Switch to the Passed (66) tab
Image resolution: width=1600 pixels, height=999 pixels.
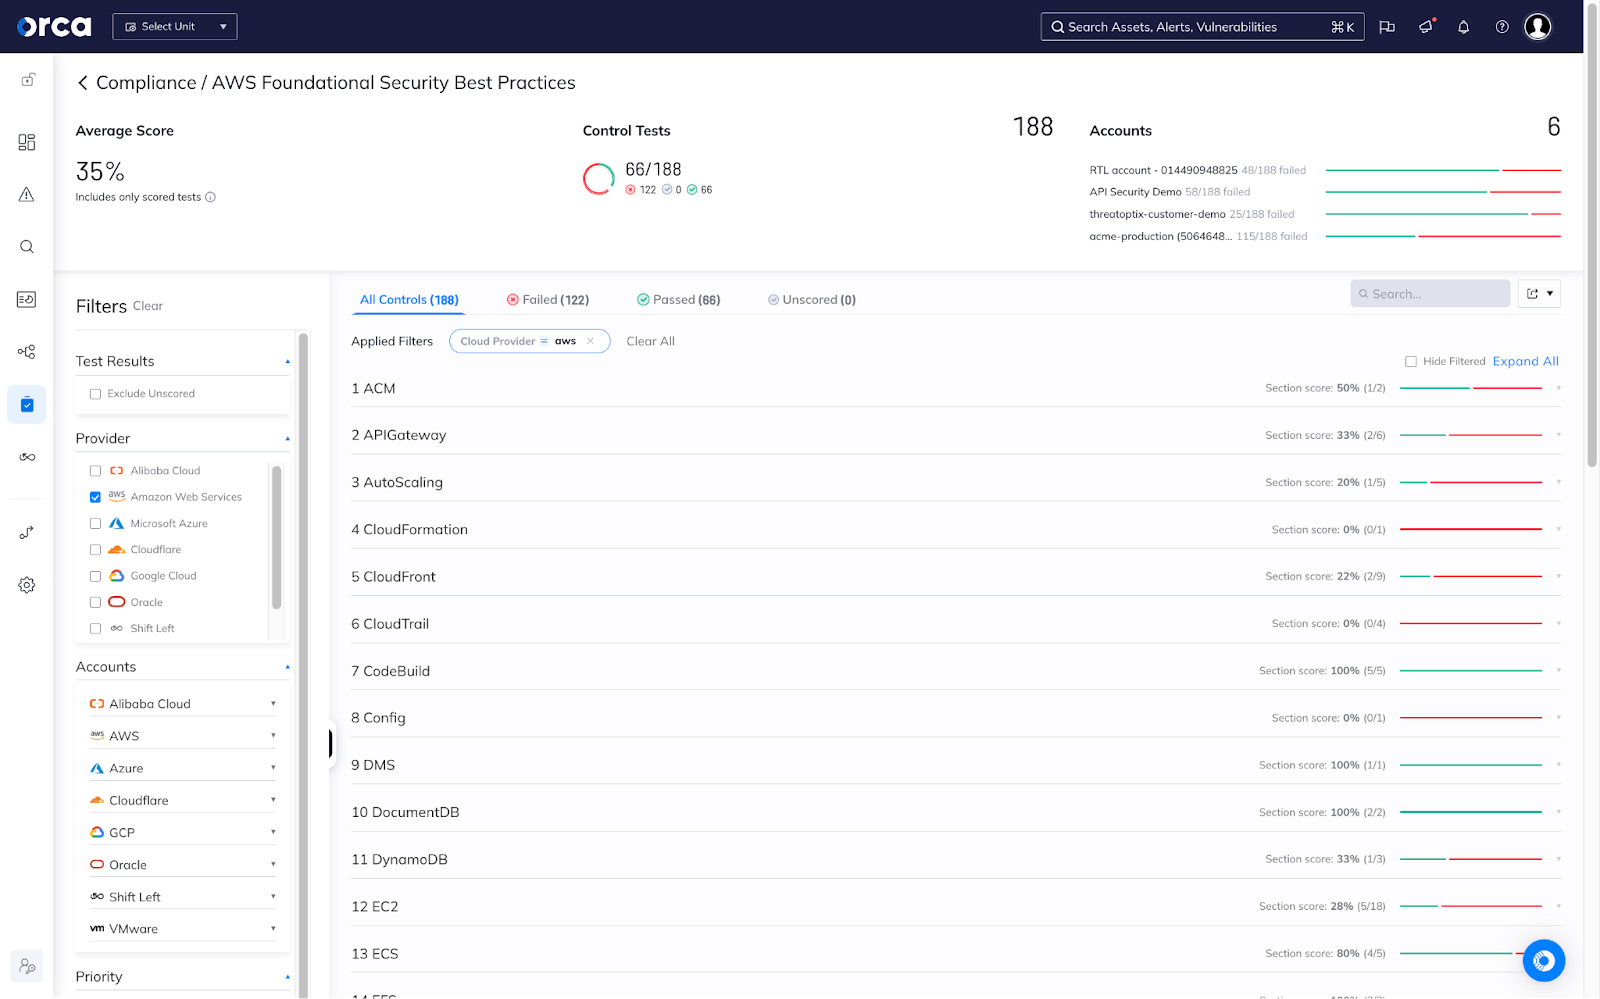click(678, 299)
